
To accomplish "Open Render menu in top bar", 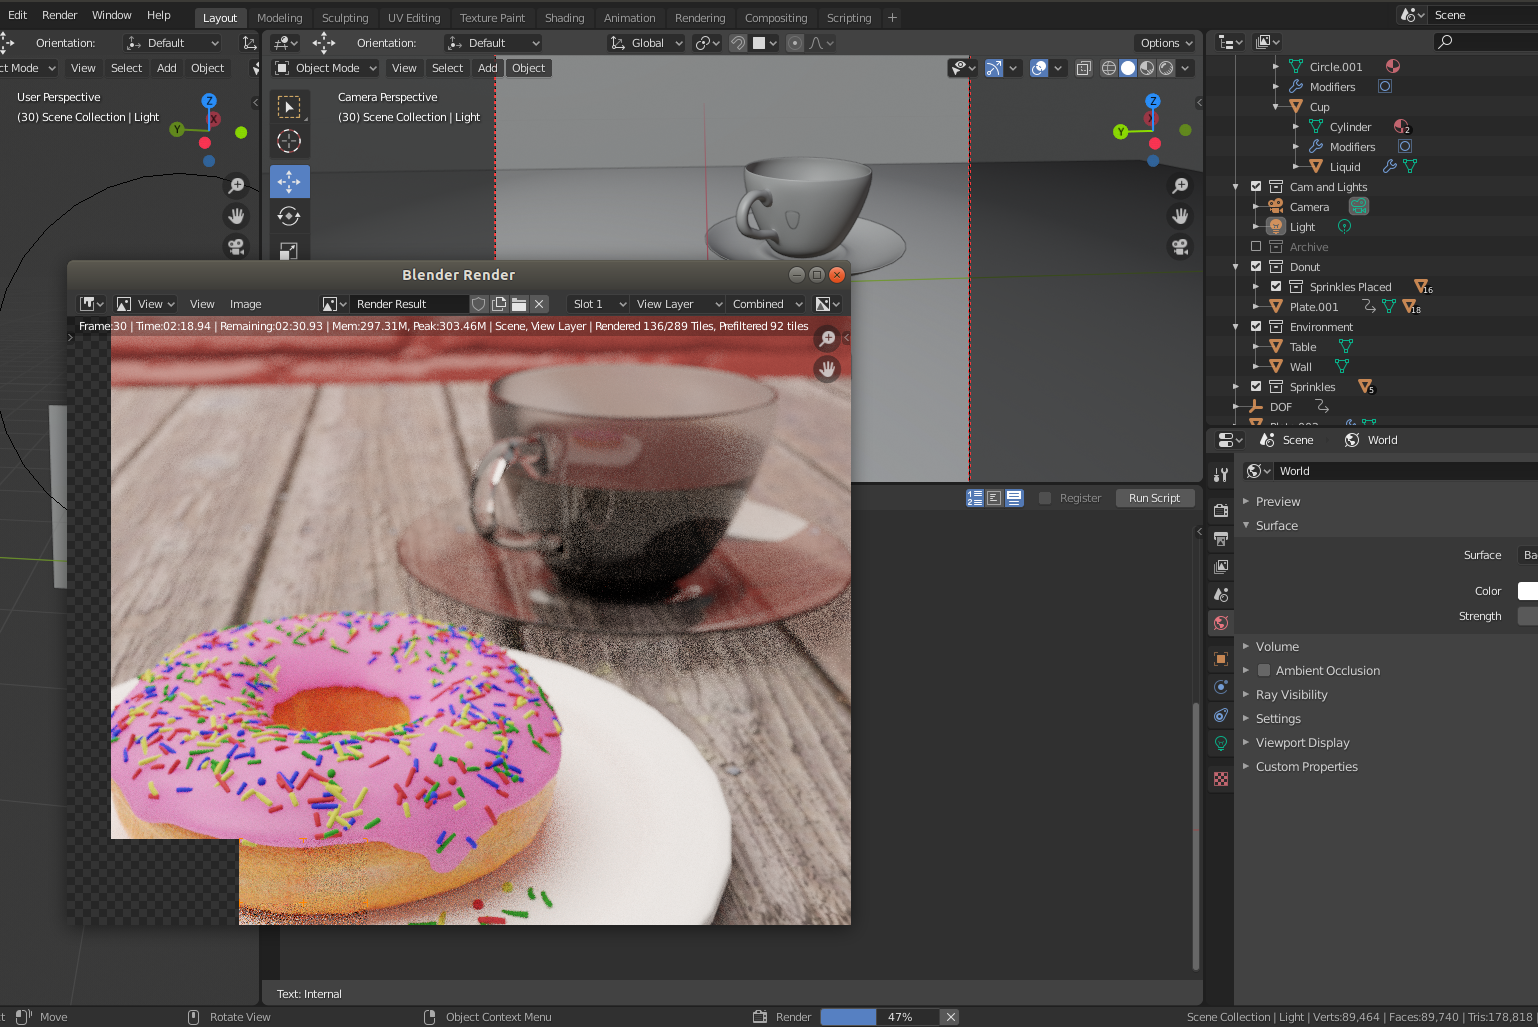I will coord(59,15).
